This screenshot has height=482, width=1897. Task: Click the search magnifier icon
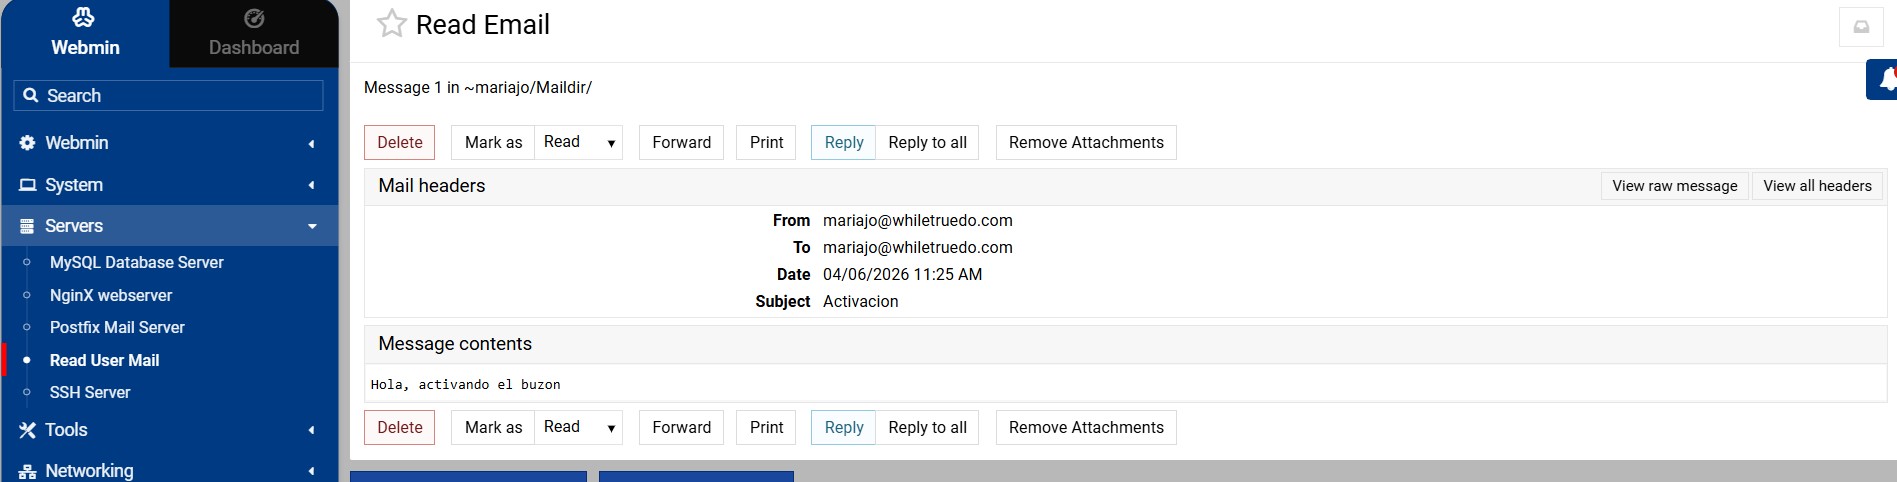(x=31, y=96)
